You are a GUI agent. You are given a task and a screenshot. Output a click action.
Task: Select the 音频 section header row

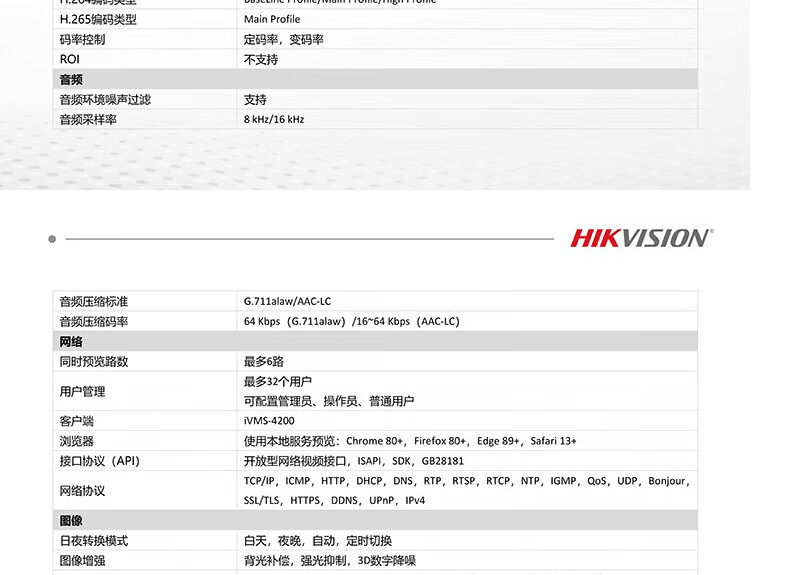point(374,79)
